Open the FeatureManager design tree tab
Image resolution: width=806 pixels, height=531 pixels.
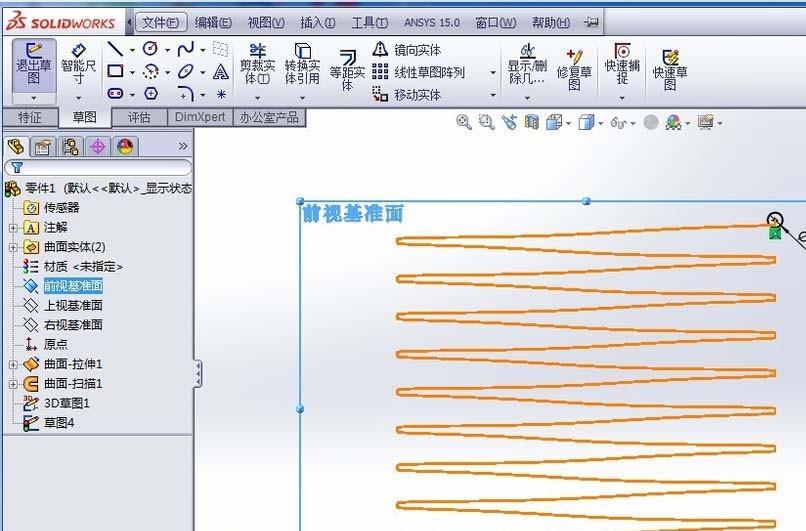[x=16, y=147]
